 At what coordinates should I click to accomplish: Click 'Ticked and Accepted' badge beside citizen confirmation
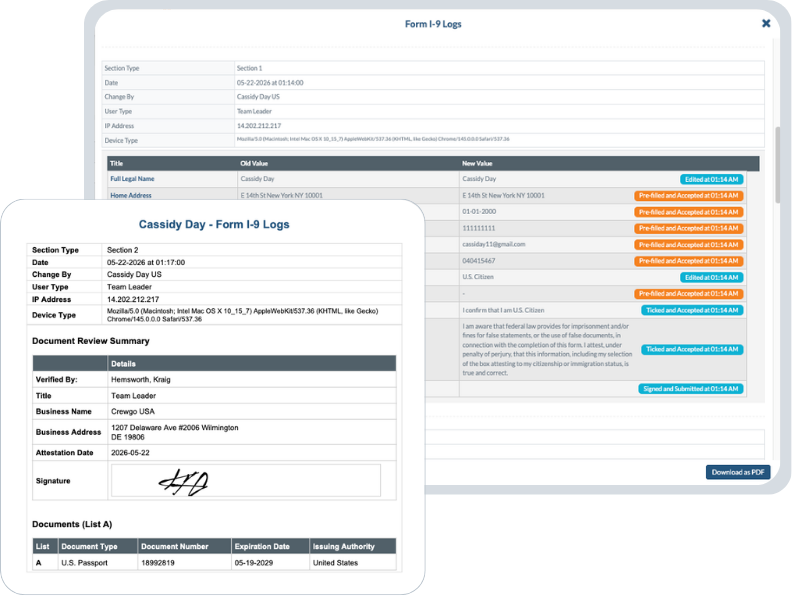[692, 310]
